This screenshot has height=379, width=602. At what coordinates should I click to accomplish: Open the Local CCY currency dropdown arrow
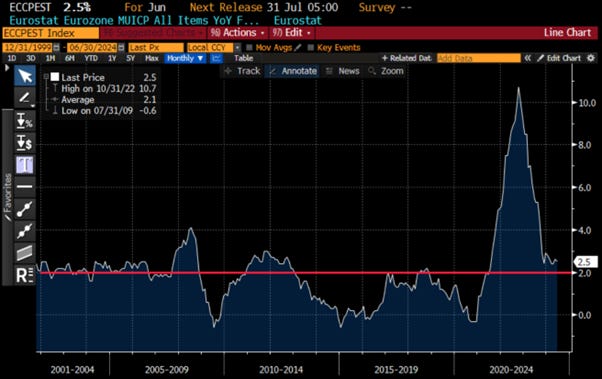pos(238,48)
